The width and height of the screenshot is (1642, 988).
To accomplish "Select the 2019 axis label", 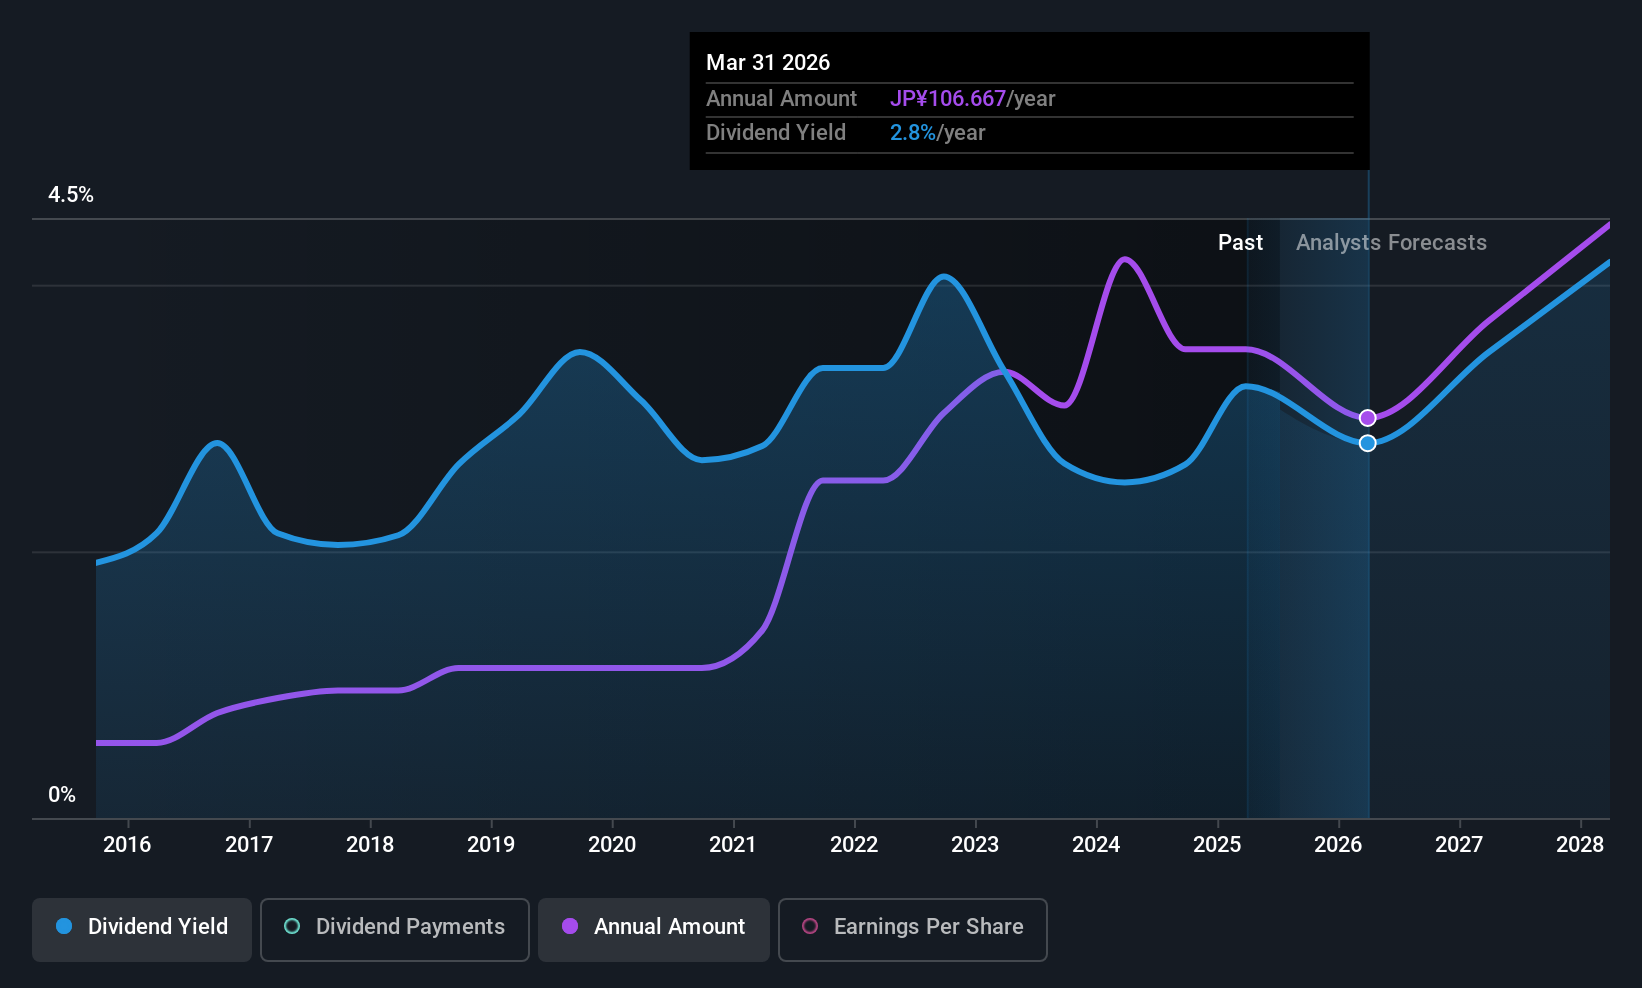I will click(x=491, y=845).
